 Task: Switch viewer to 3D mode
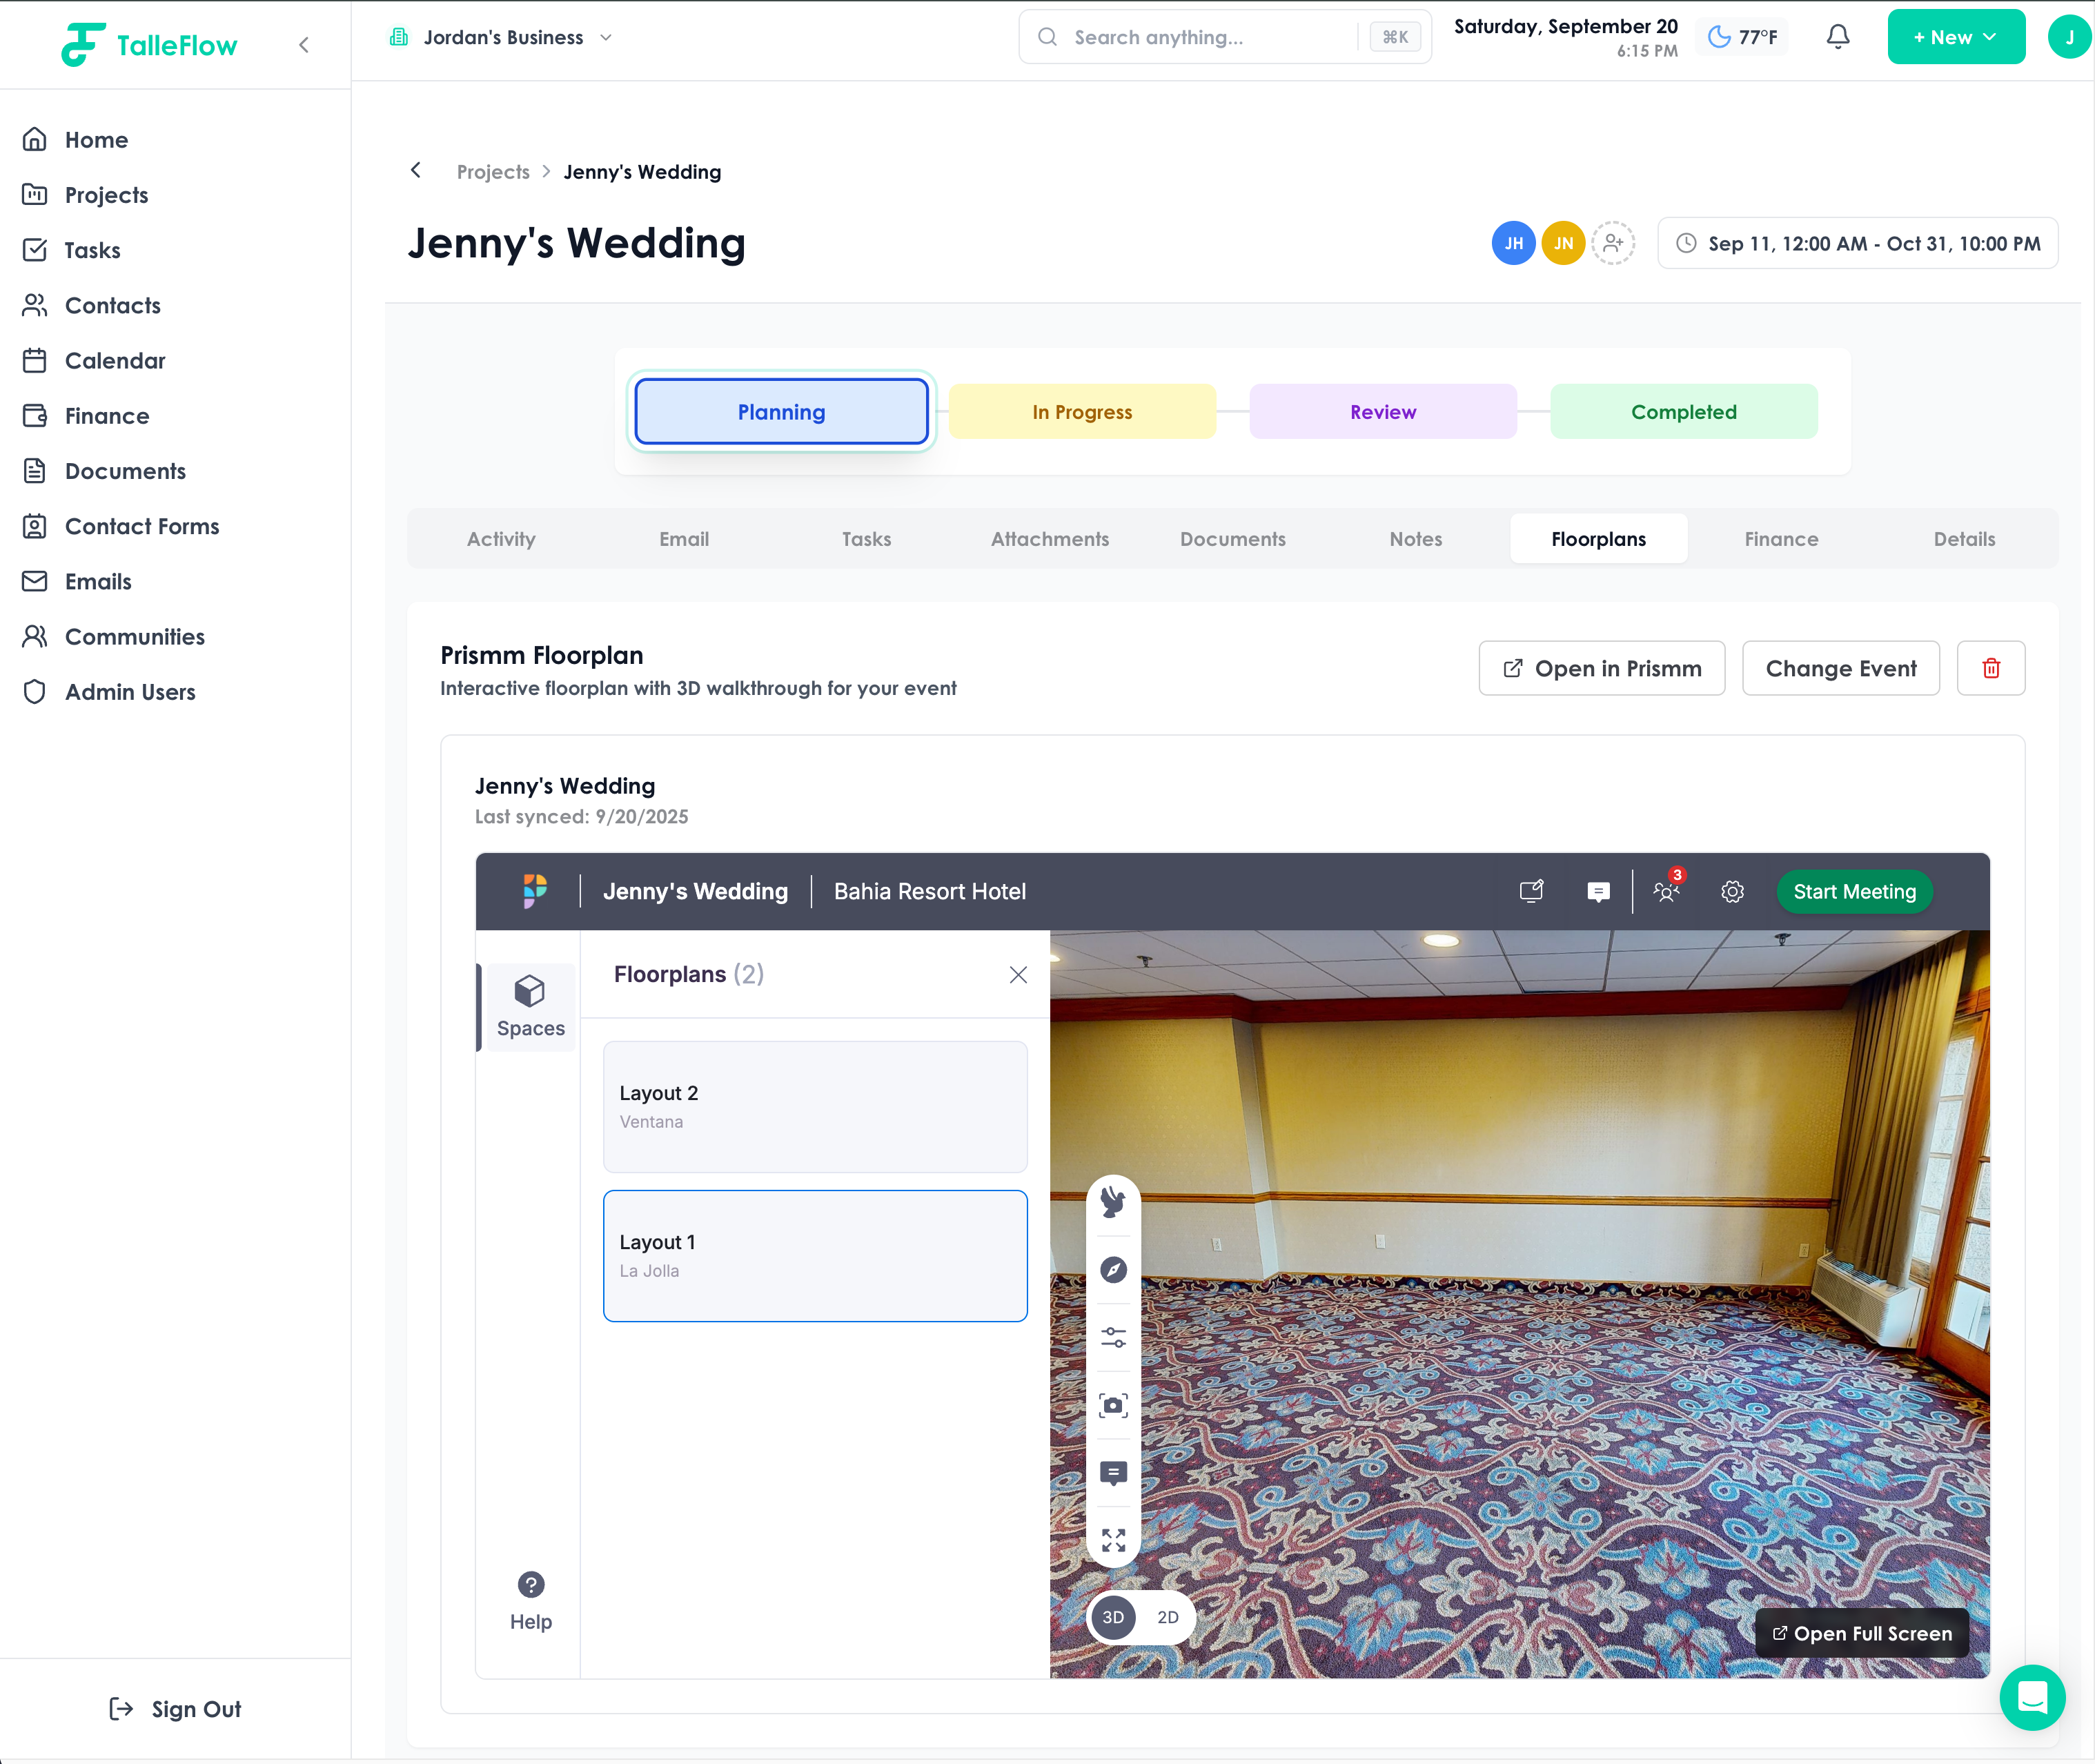pyautogui.click(x=1113, y=1617)
